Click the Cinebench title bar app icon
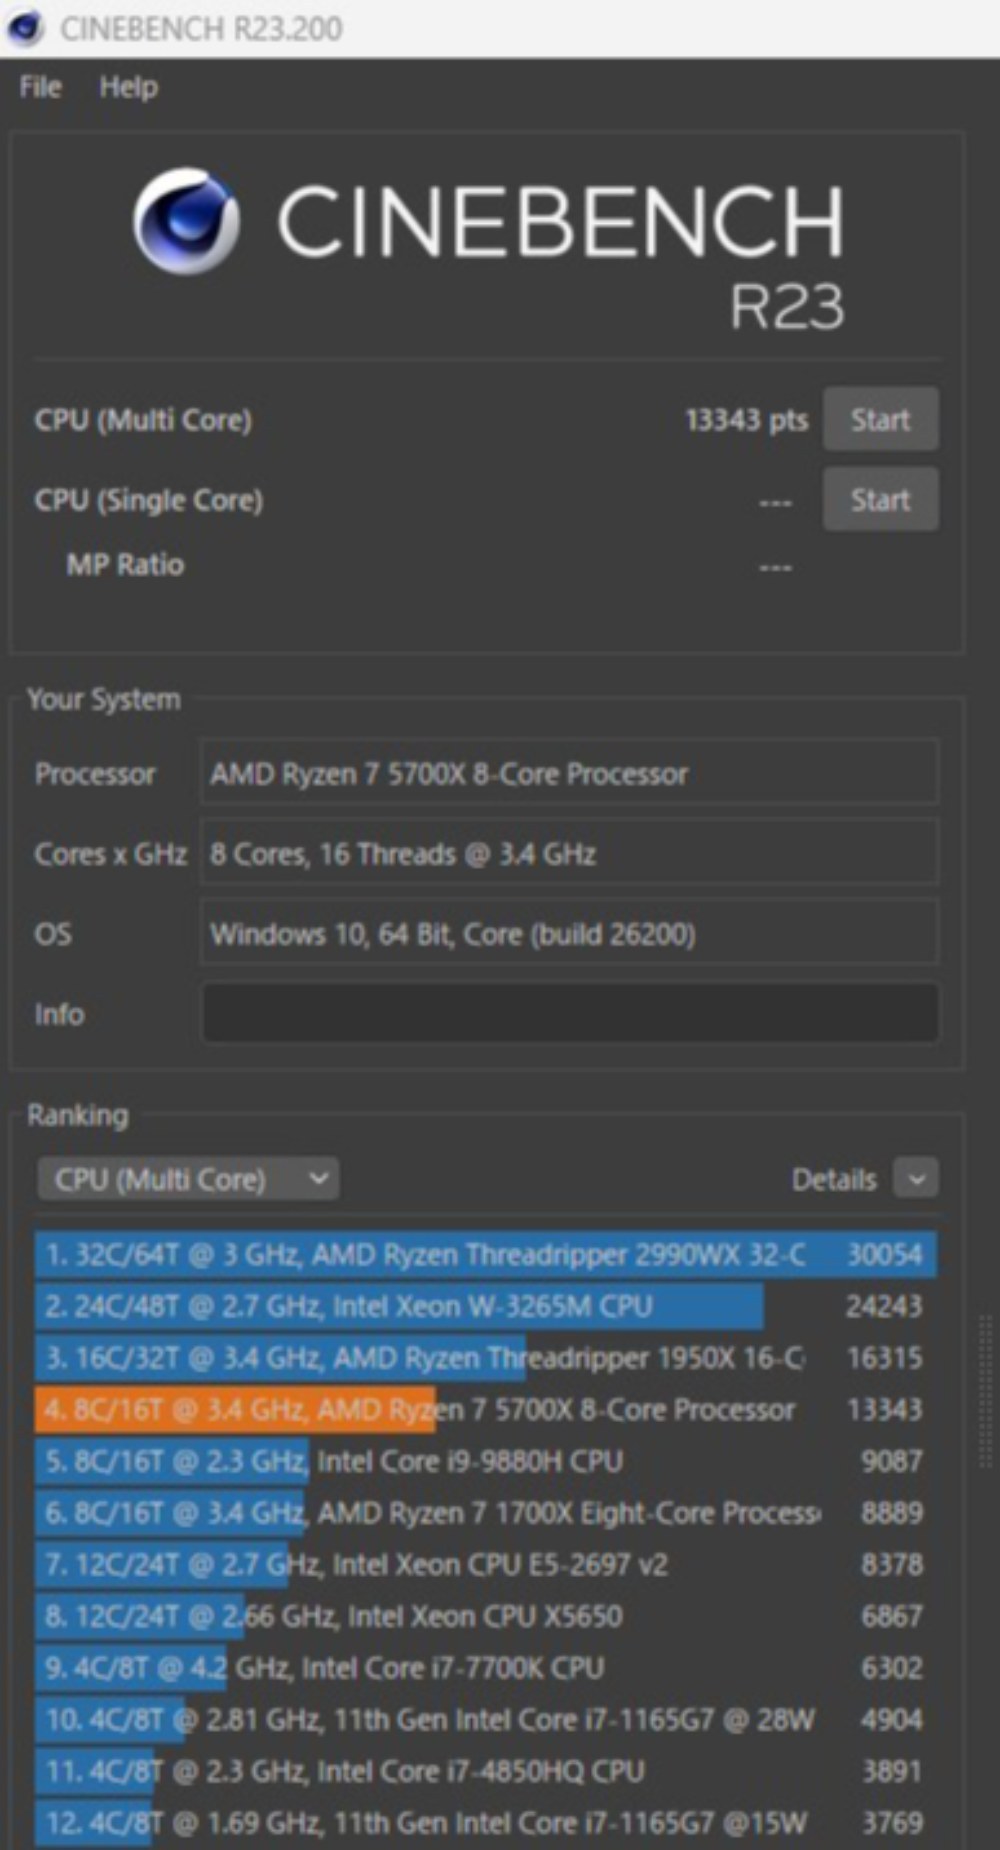The height and width of the screenshot is (1850, 1000). point(25,27)
